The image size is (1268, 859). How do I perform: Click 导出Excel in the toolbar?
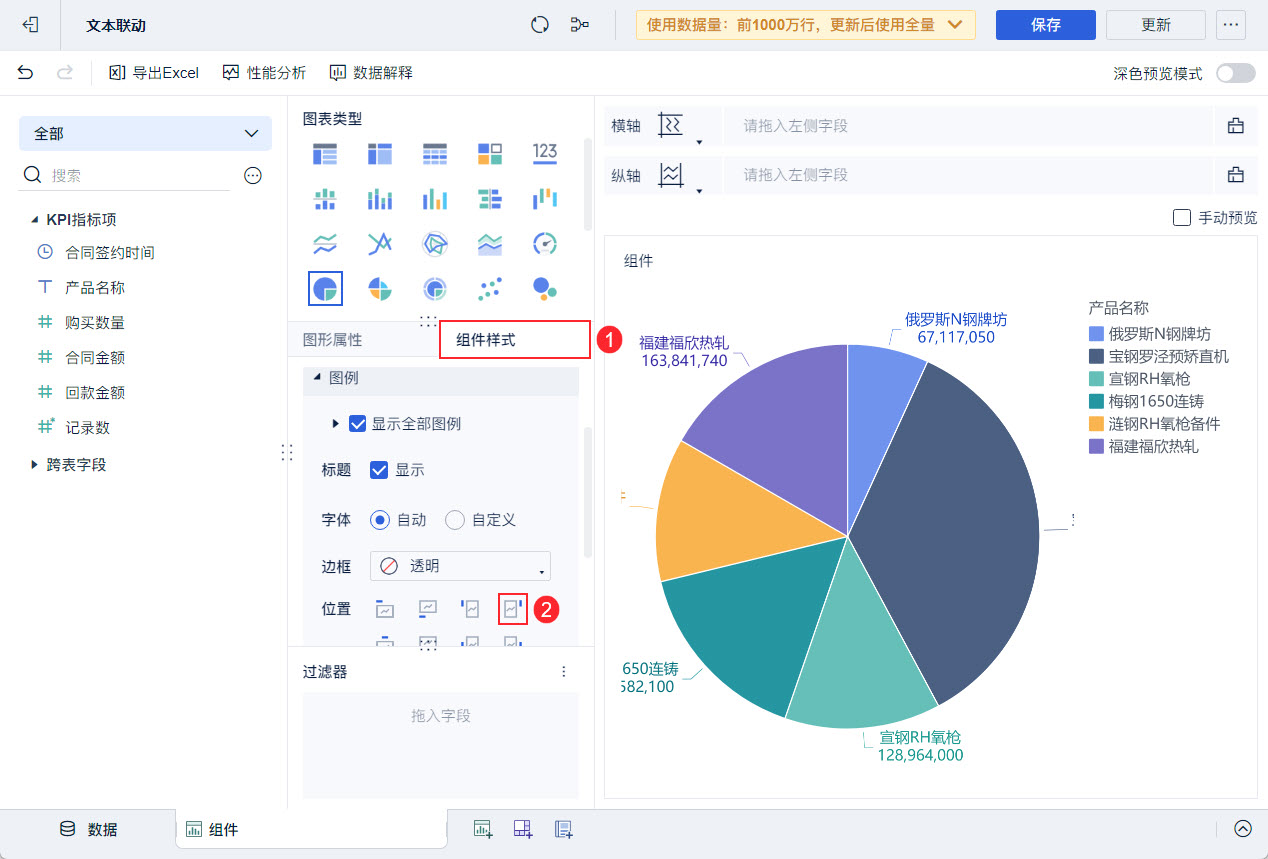click(154, 72)
